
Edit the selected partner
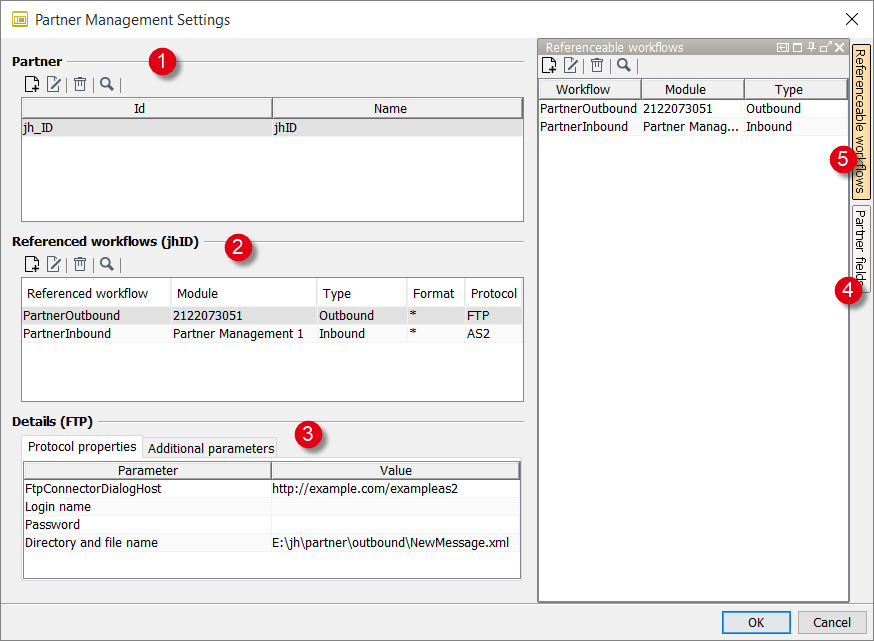pyautogui.click(x=53, y=84)
